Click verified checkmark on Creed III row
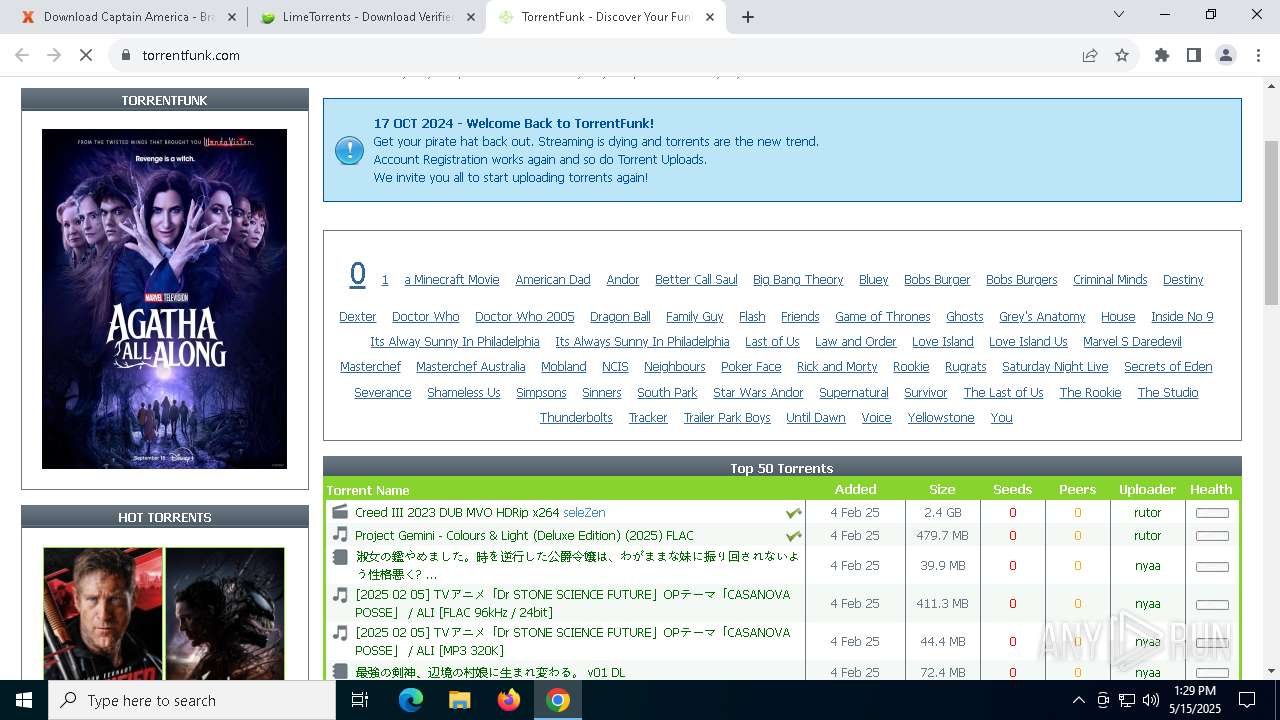 click(x=793, y=513)
